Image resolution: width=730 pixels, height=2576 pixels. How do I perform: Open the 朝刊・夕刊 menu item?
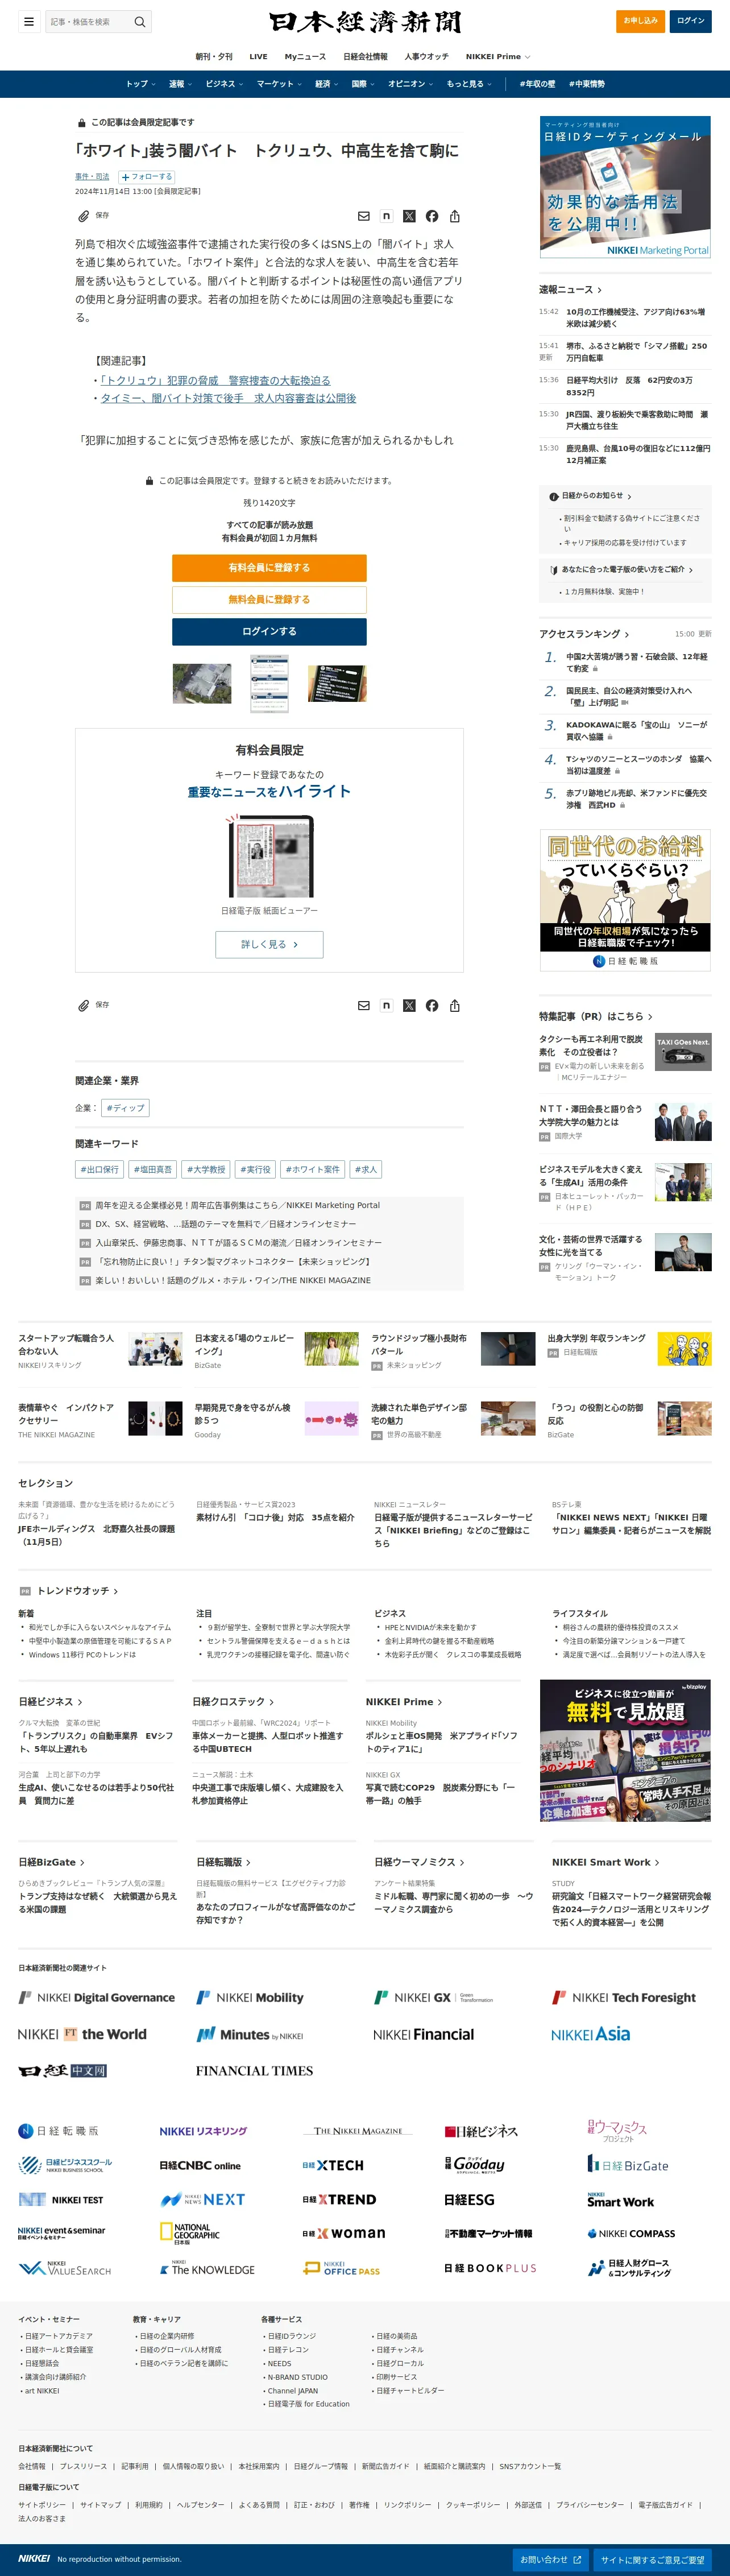[214, 56]
